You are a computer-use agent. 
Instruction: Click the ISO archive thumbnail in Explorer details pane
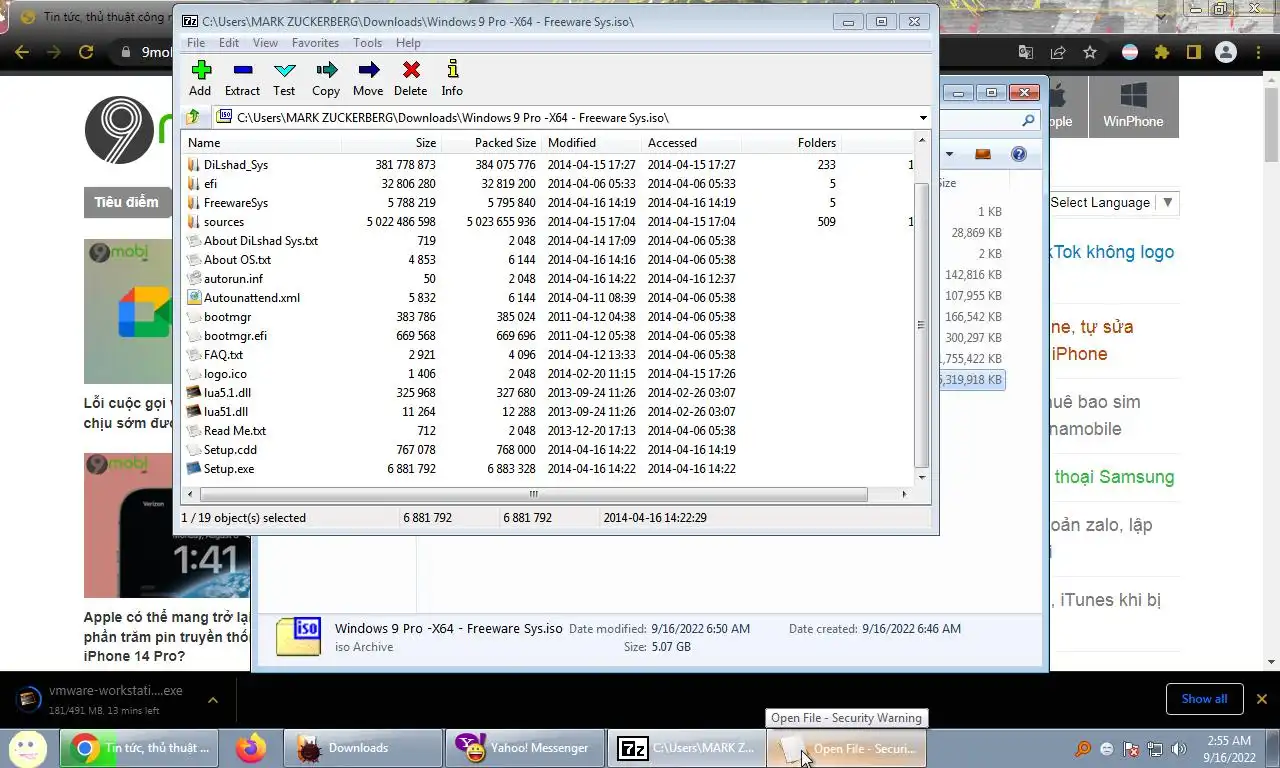(x=298, y=636)
